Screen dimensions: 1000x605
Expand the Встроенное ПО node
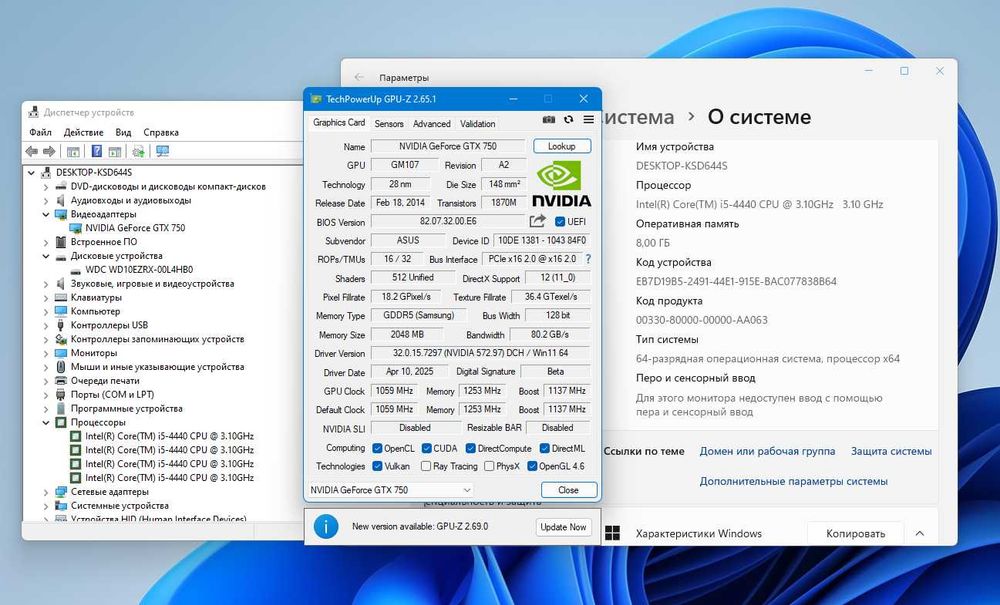click(x=46, y=242)
